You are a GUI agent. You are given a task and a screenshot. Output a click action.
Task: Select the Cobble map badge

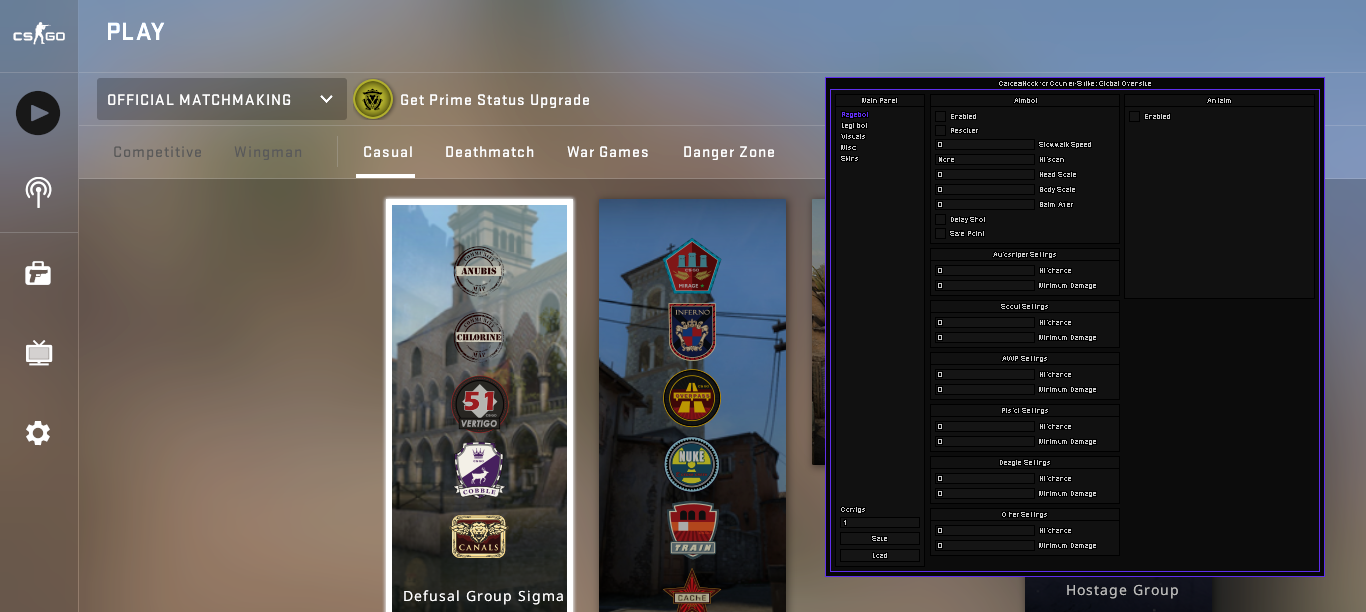(479, 471)
